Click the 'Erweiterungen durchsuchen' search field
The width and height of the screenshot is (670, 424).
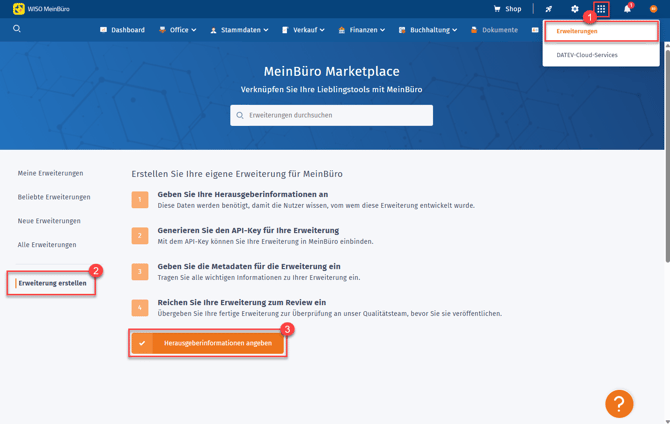tap(332, 115)
